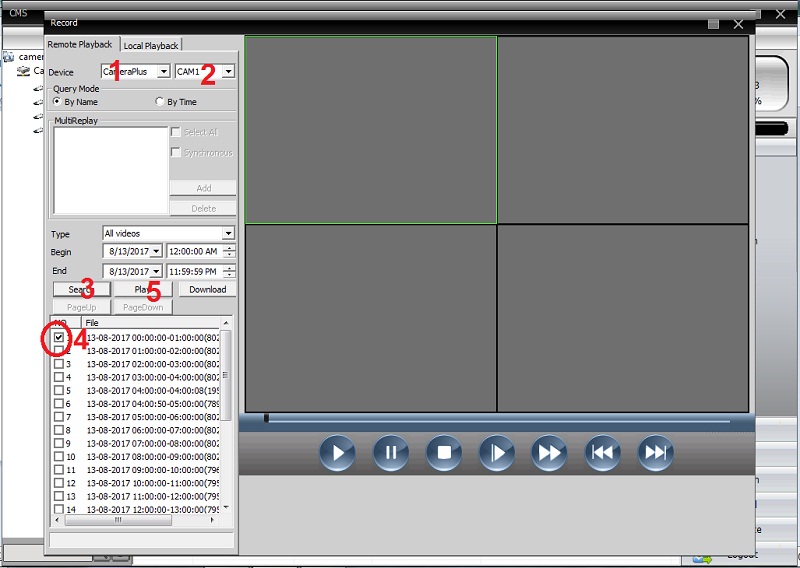Toggle the Synchronous checkbox
This screenshot has height=568, width=800.
coord(176,152)
